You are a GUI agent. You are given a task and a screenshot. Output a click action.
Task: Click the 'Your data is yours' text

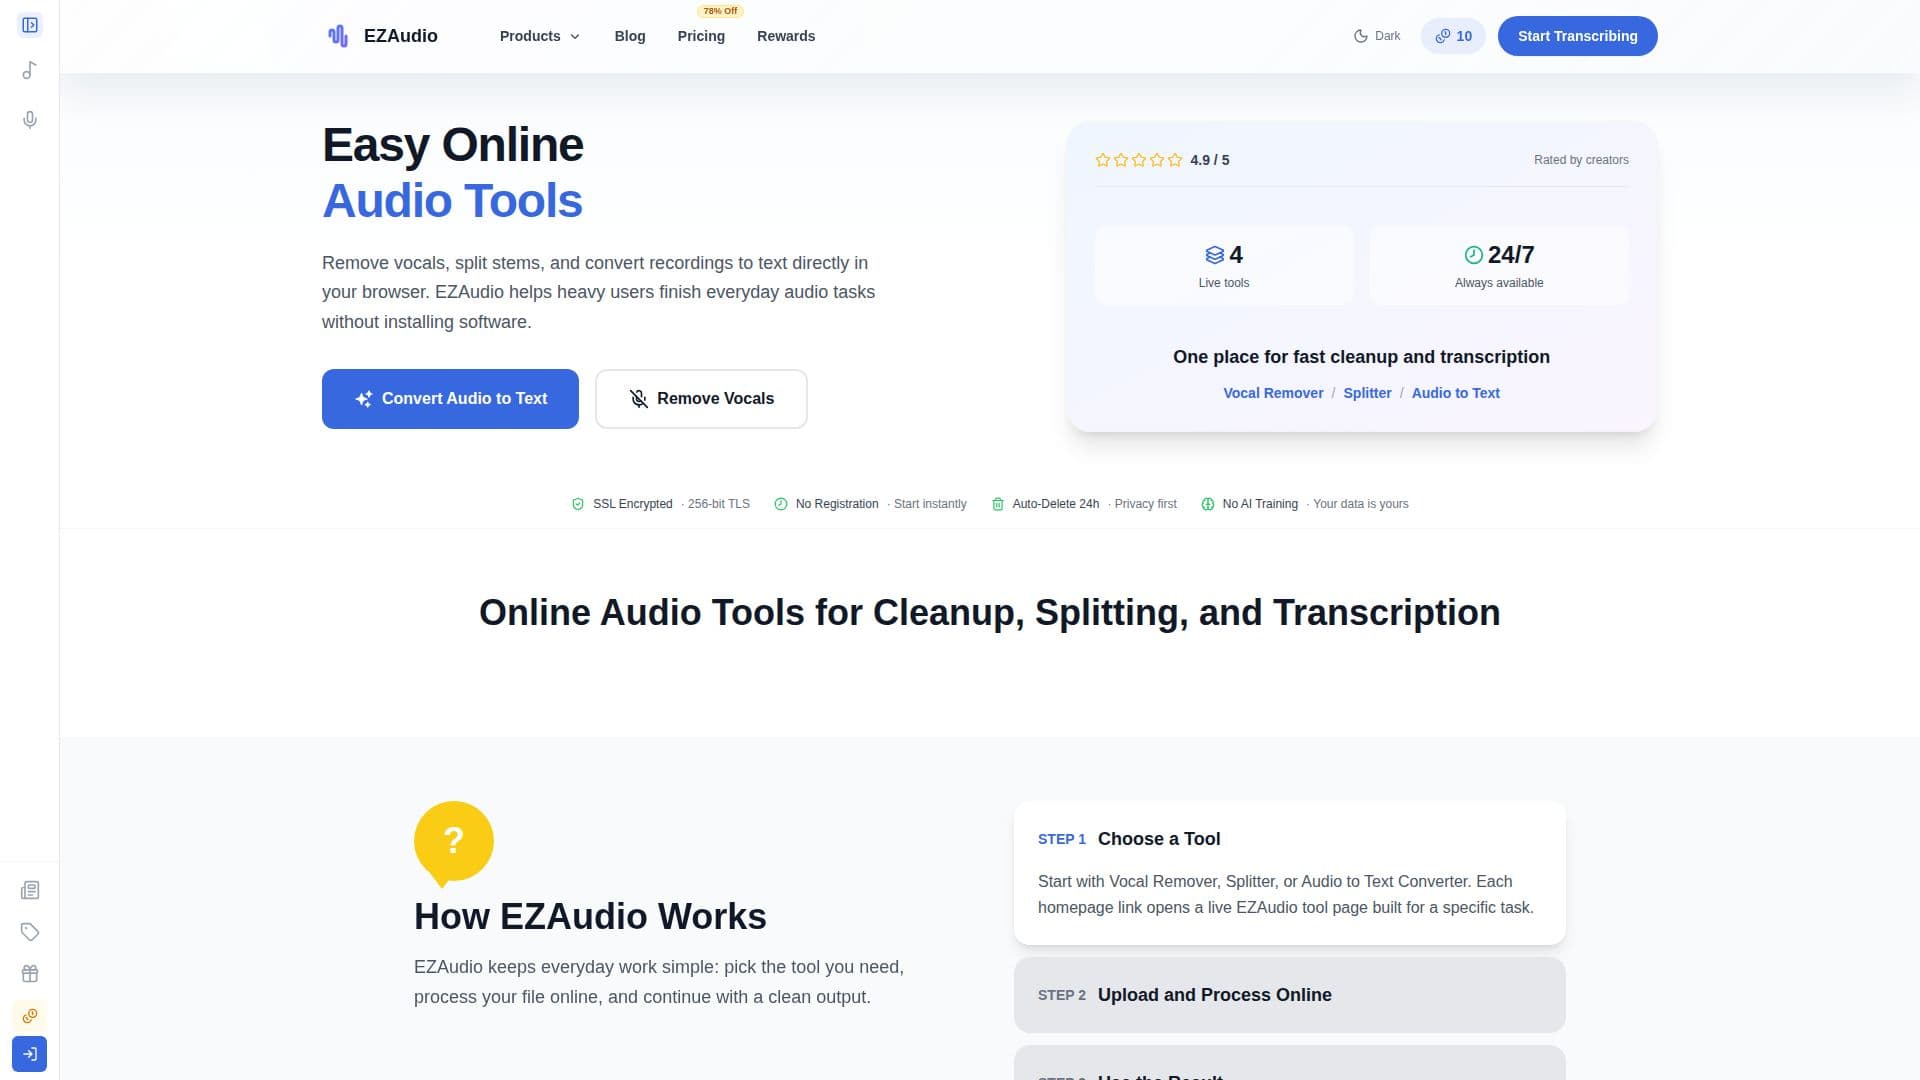coord(1360,504)
